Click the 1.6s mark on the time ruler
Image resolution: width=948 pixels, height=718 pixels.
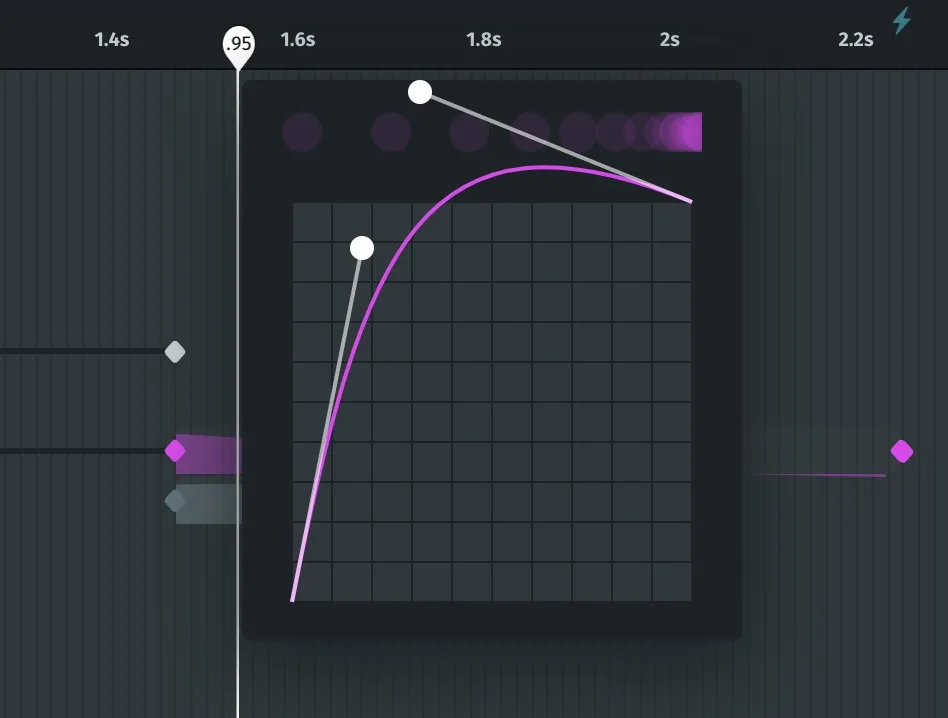click(x=297, y=40)
